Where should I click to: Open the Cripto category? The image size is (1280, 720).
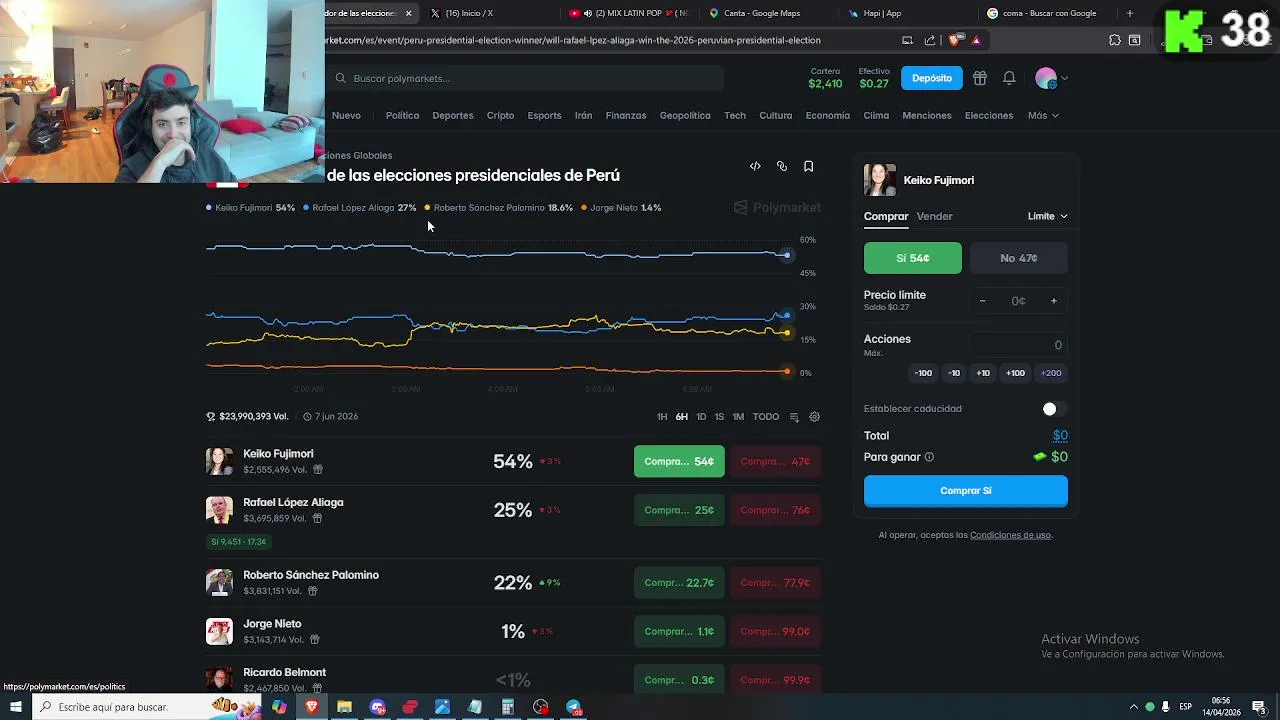(500, 115)
